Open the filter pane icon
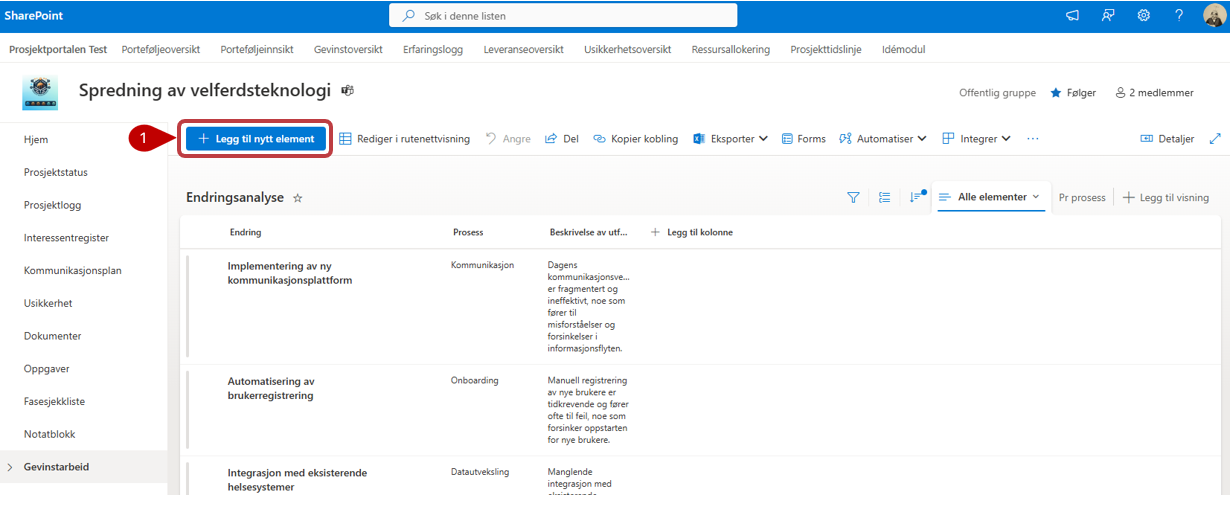Image resolution: width=1231 pixels, height=508 pixels. [853, 198]
